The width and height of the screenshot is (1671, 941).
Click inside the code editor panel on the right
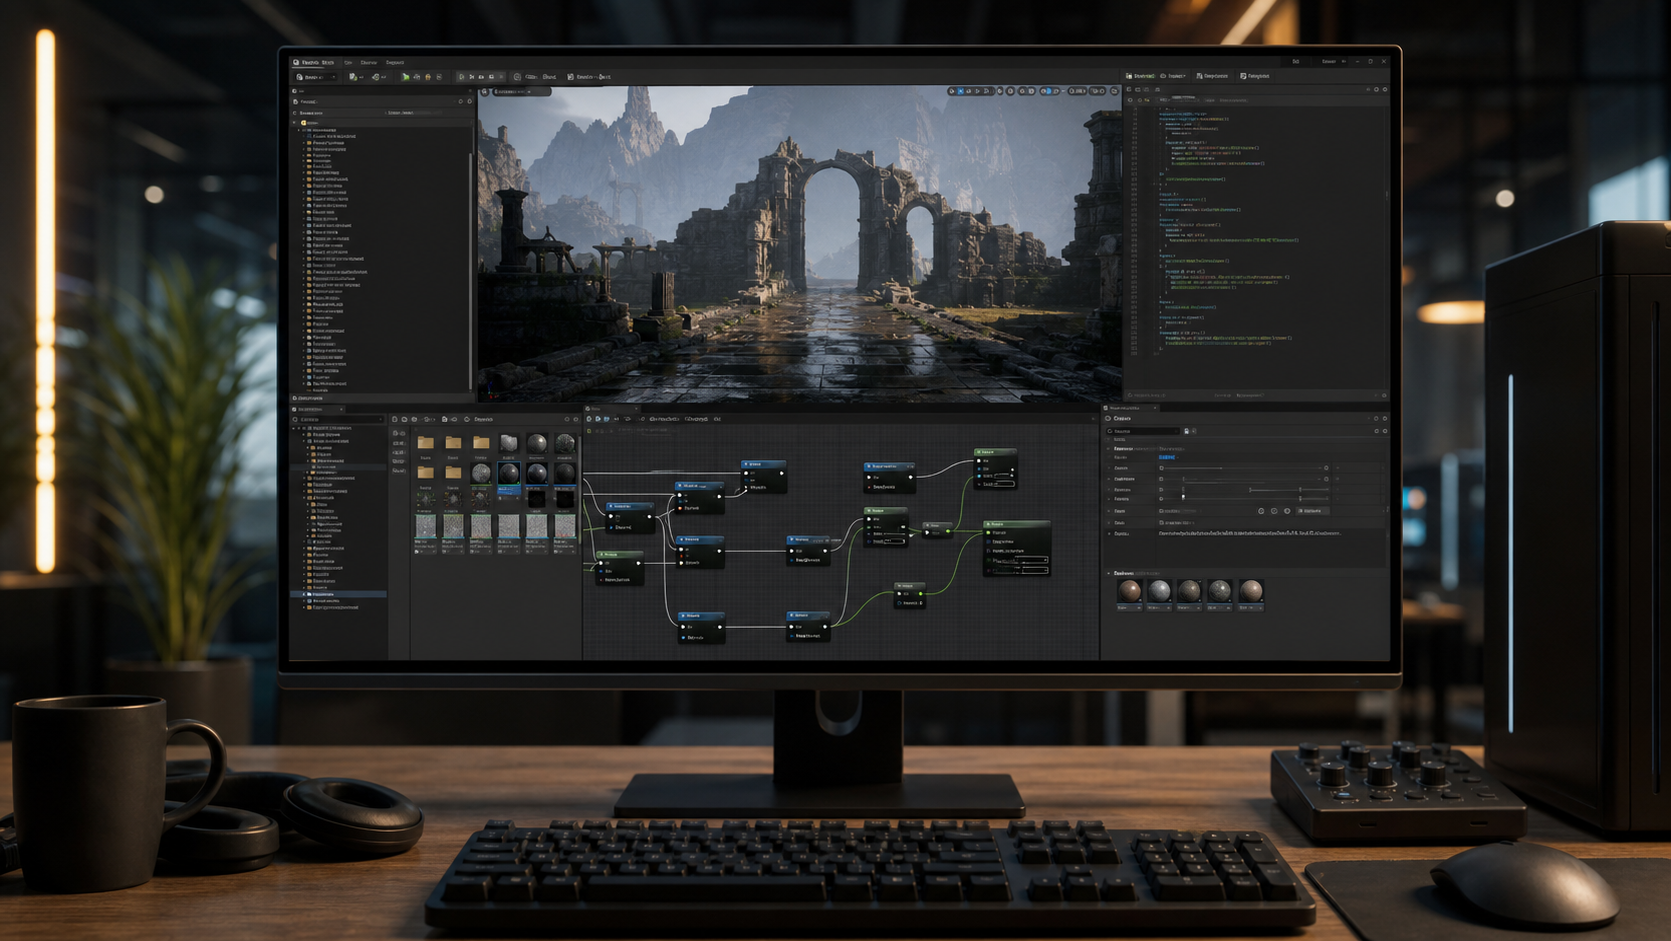click(x=1255, y=245)
